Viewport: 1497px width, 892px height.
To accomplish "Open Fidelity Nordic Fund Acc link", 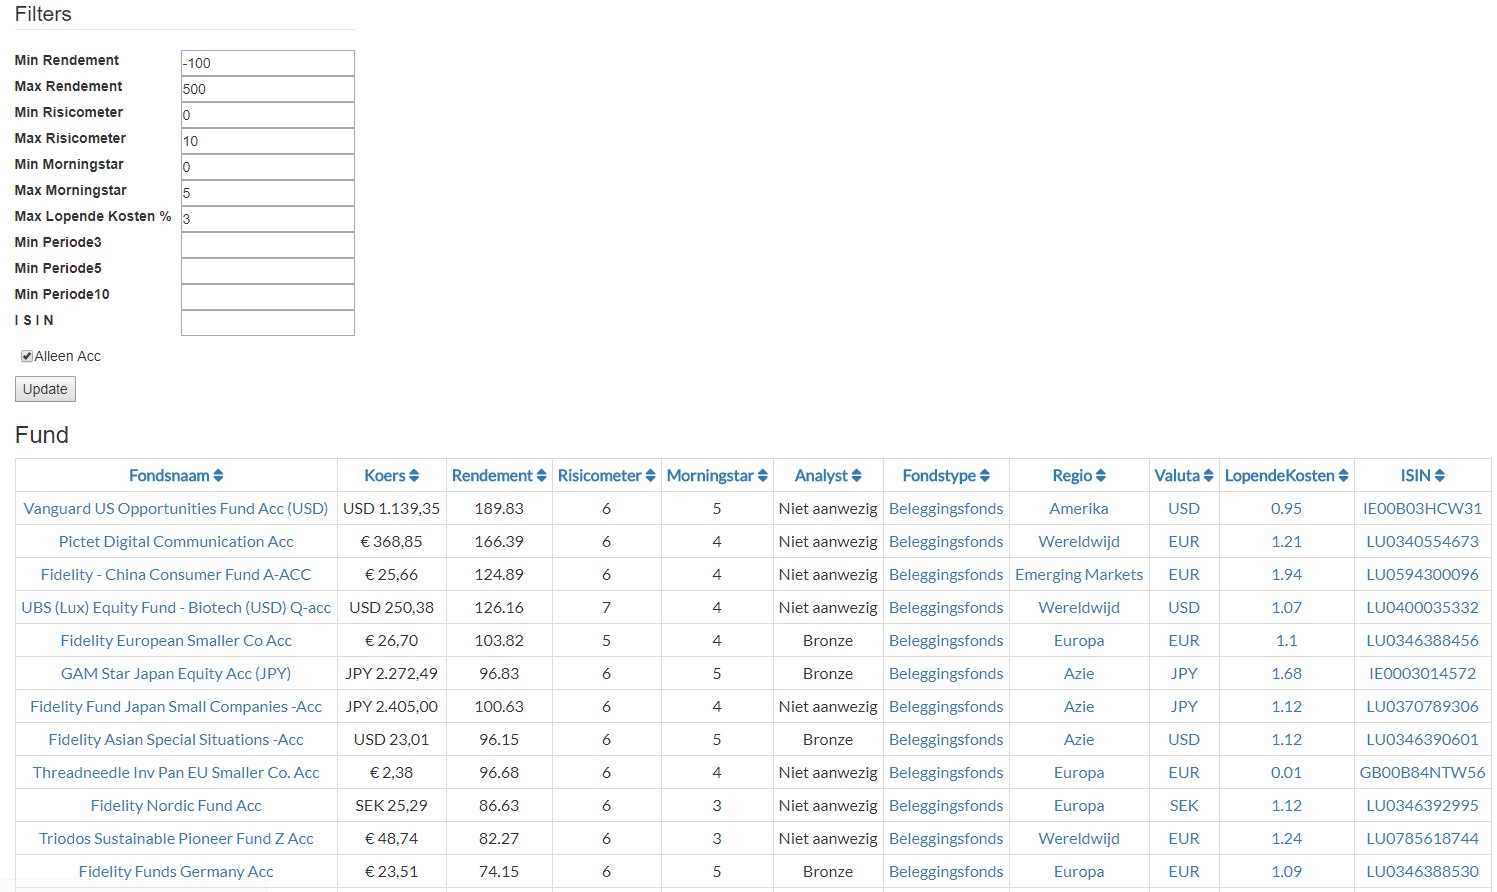I will pos(176,806).
